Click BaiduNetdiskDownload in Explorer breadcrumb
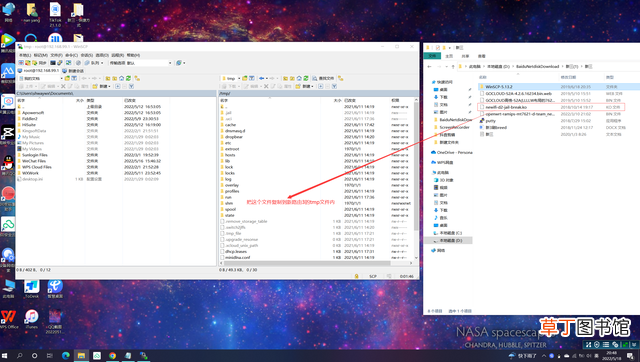 pos(538,67)
